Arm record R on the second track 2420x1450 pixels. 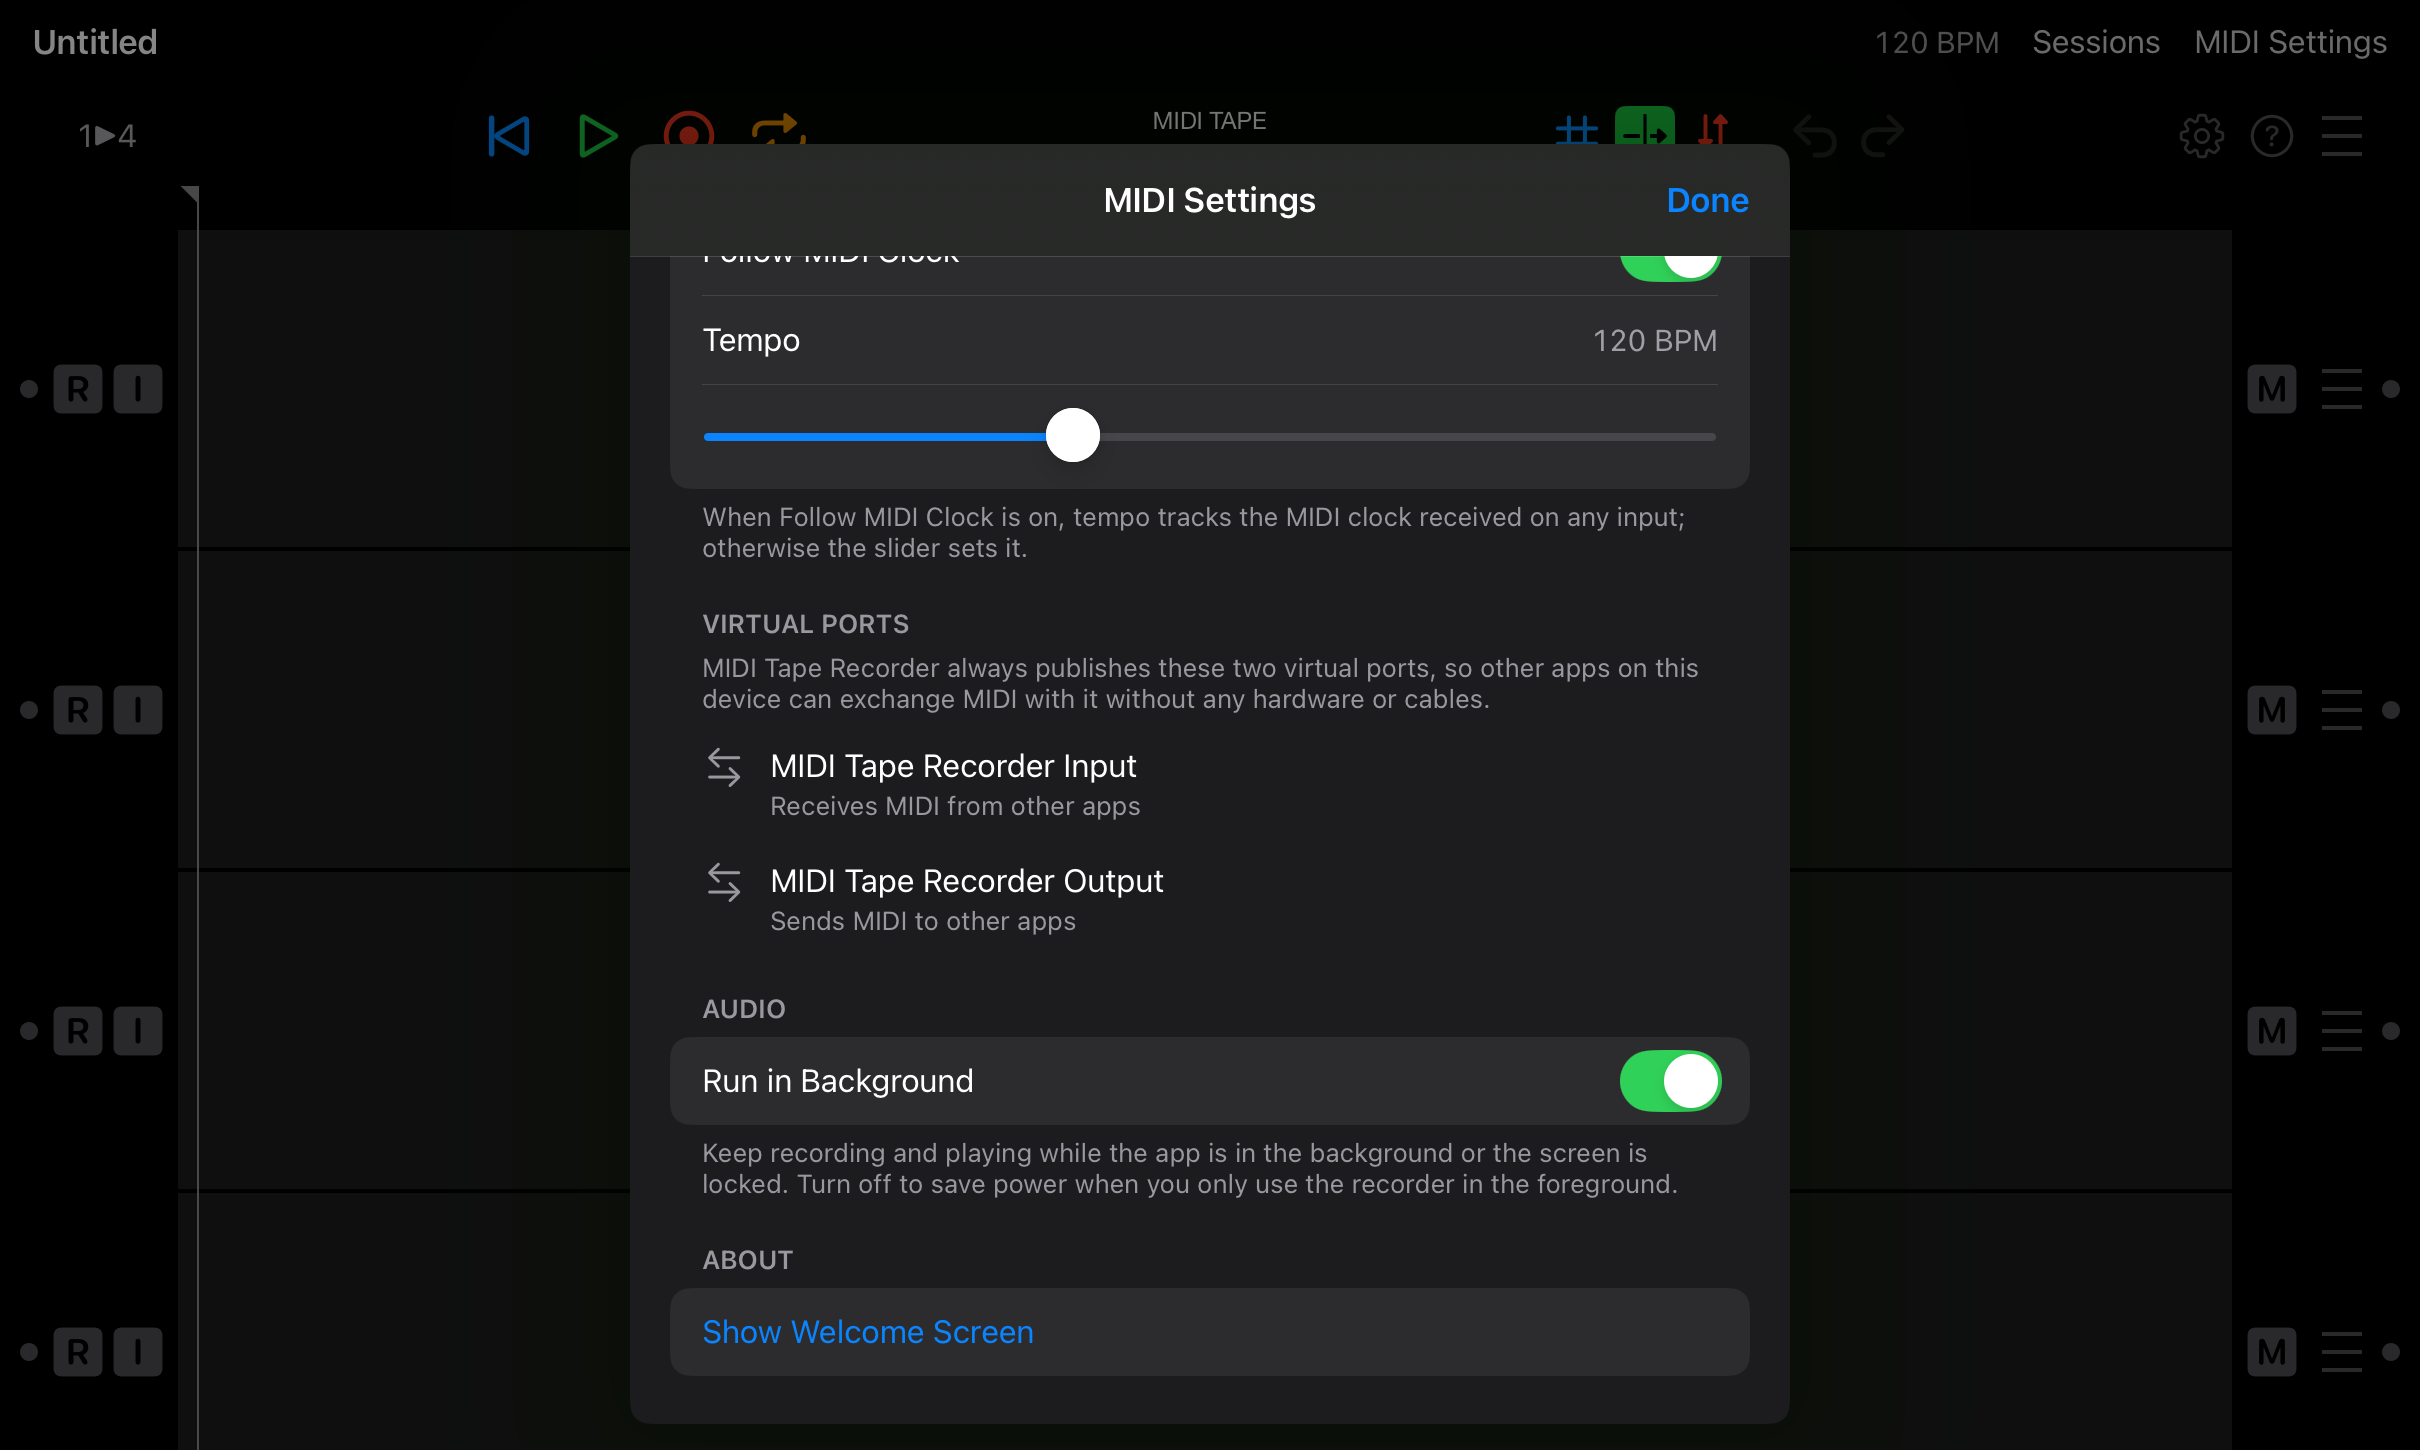pos(78,710)
